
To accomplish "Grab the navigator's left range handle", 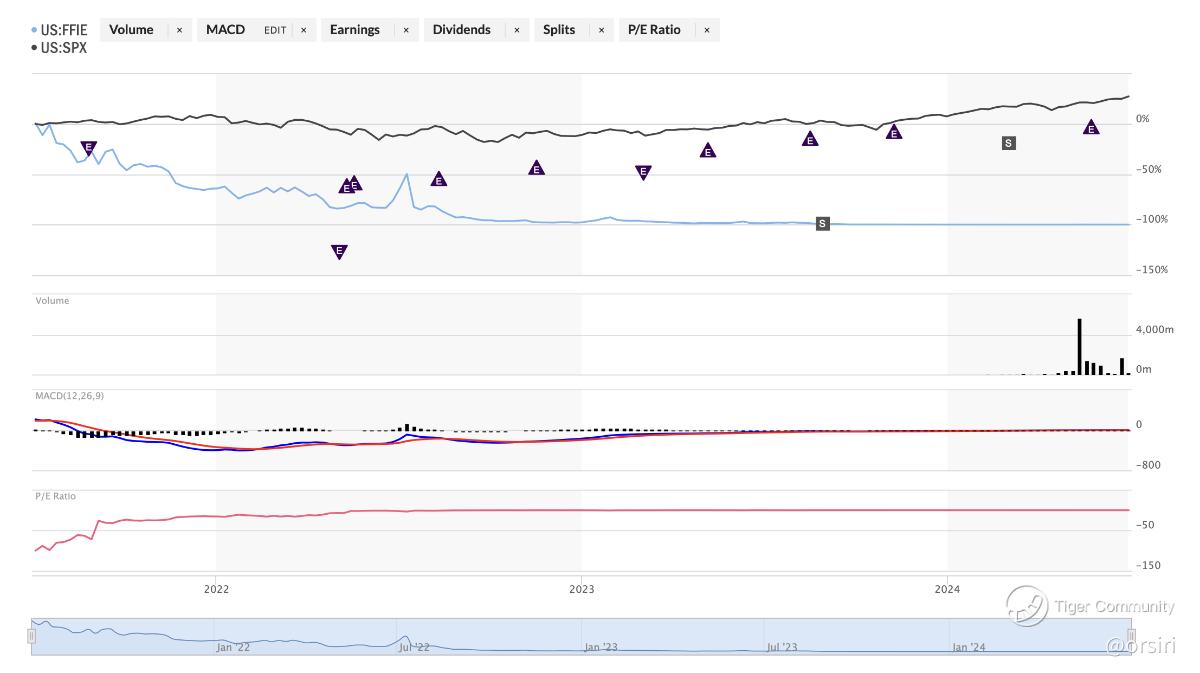I will (x=33, y=635).
